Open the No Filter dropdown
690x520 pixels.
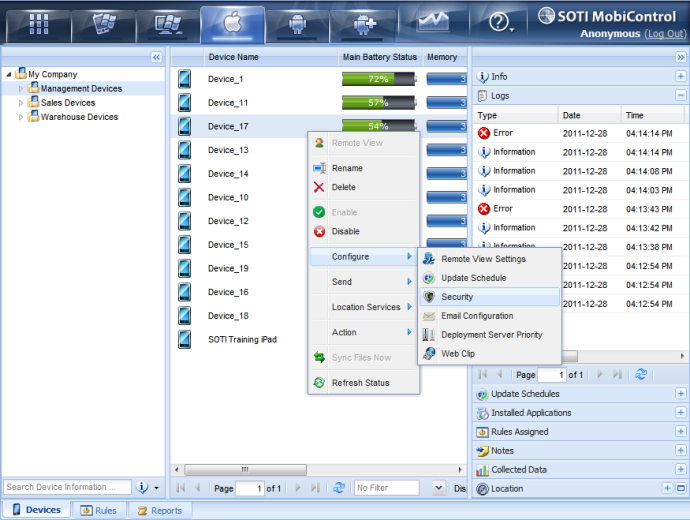438,488
